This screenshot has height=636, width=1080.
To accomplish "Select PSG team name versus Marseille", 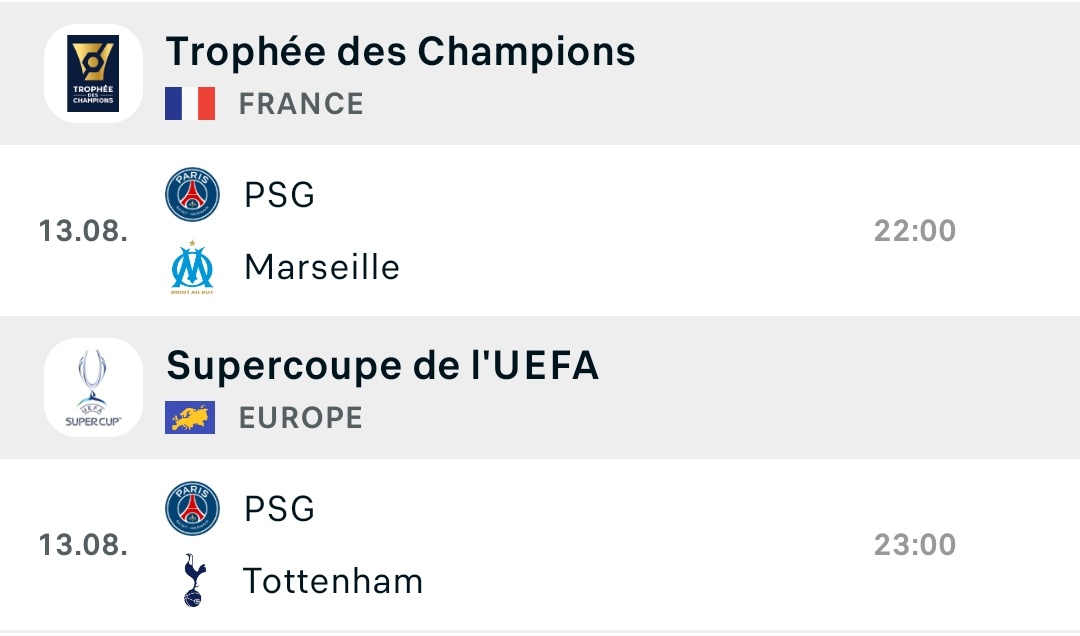I will tap(280, 195).
